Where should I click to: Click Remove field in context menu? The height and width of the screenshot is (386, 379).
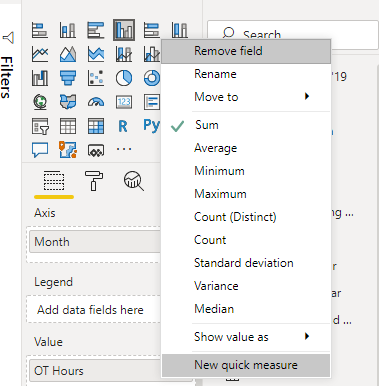246,51
